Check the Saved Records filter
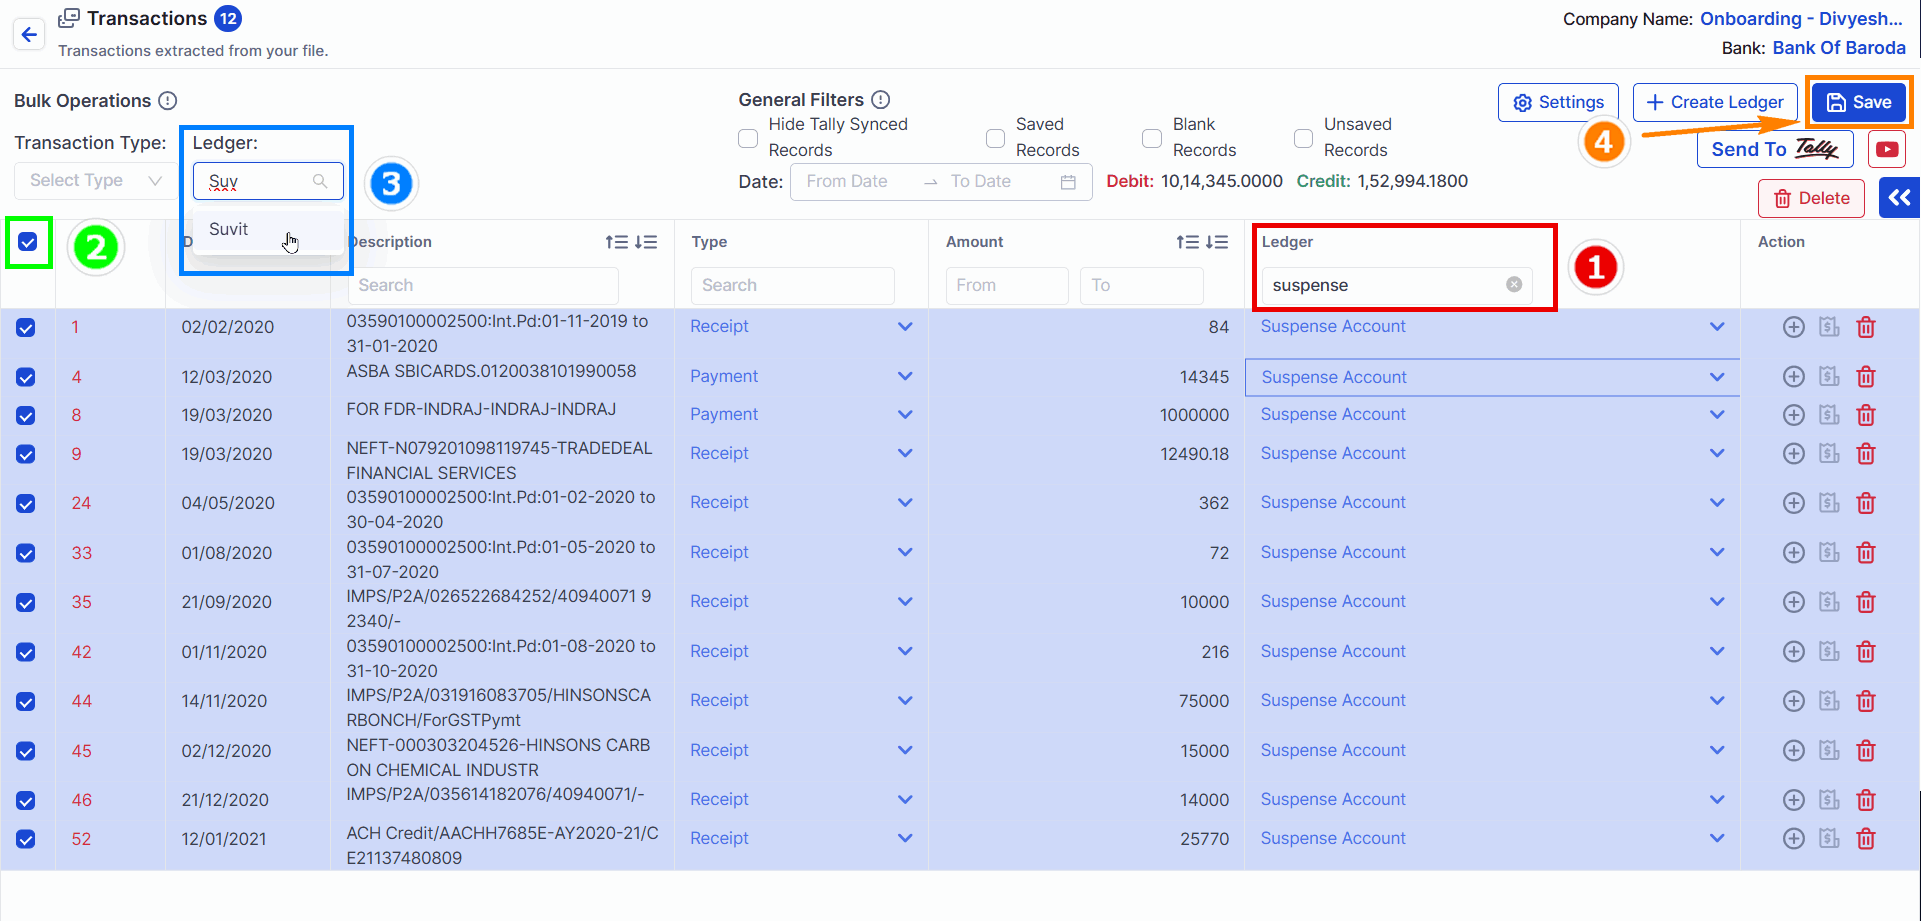This screenshot has width=1921, height=921. point(995,138)
